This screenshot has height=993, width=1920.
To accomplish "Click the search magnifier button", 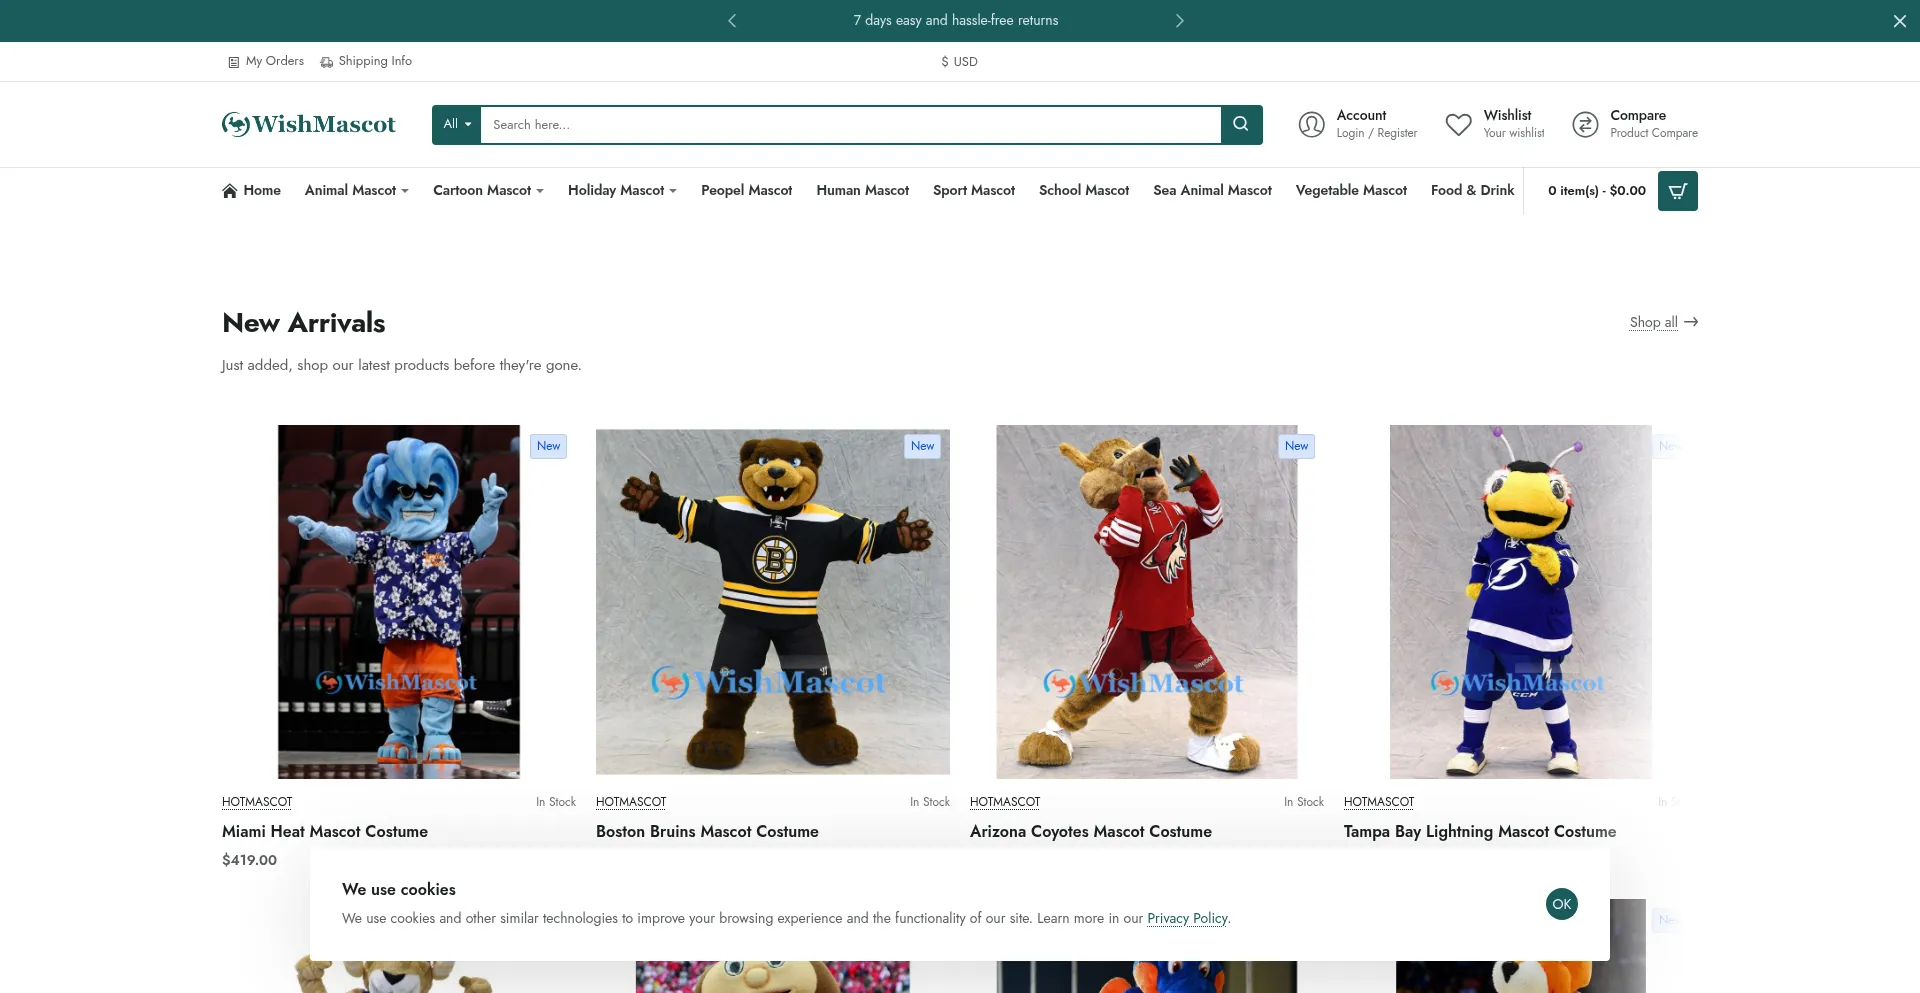I will coord(1241,125).
